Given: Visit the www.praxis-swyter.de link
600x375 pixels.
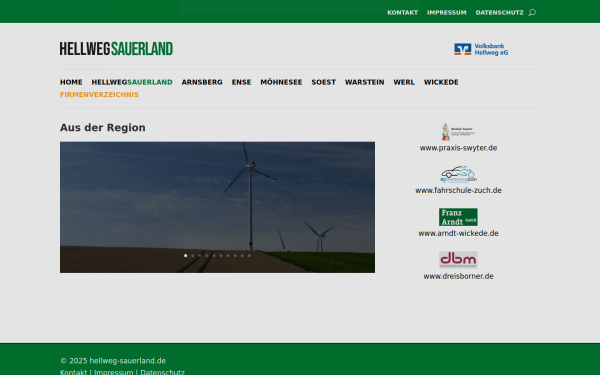Looking at the screenshot, I should (458, 148).
